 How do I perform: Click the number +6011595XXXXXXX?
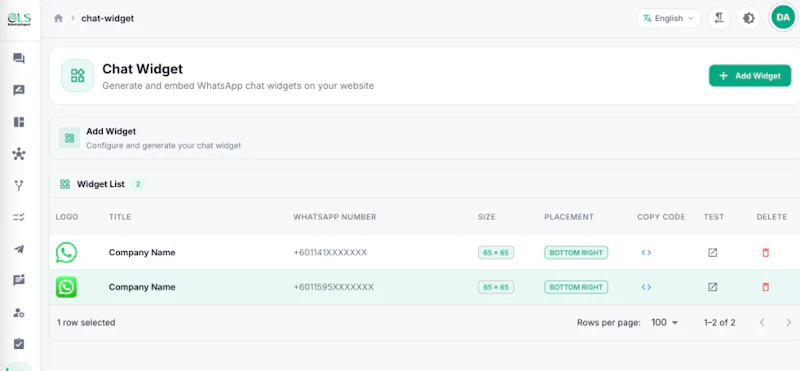click(334, 287)
